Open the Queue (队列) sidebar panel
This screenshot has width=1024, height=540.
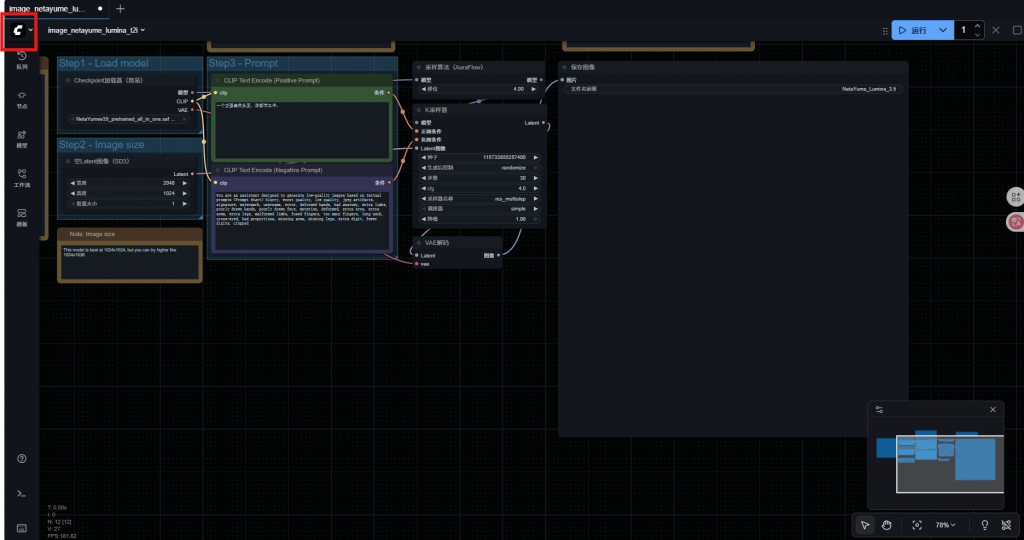pos(21,60)
